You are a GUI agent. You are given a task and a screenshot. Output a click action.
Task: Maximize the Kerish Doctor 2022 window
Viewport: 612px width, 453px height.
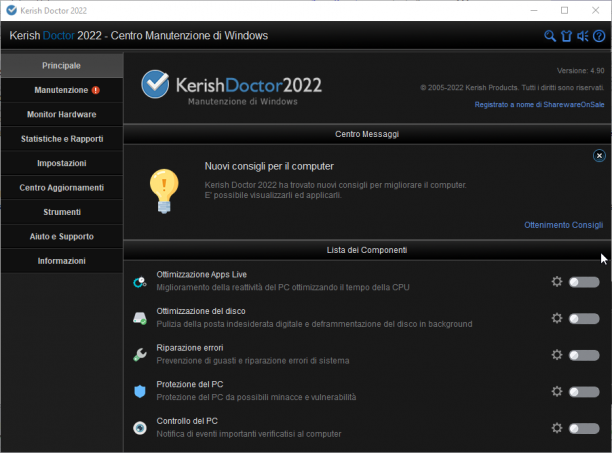[x=564, y=11]
